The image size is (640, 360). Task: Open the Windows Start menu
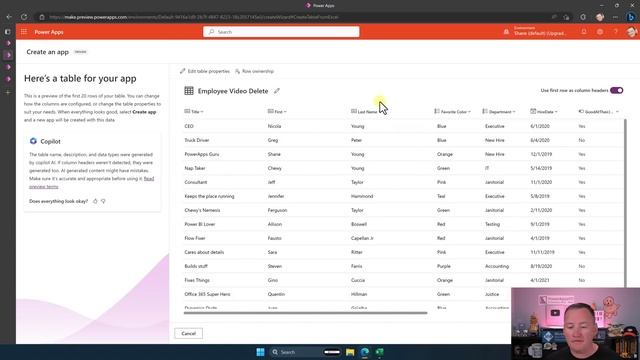pos(260,352)
